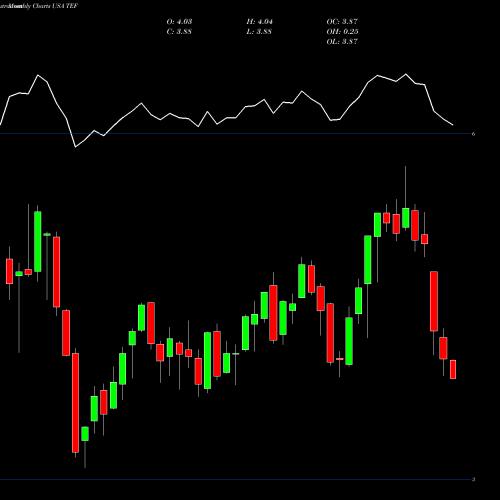Viewport: 500px width, 500px height.
Task: Click the last red candlestick on the chart
Action: coord(453,369)
